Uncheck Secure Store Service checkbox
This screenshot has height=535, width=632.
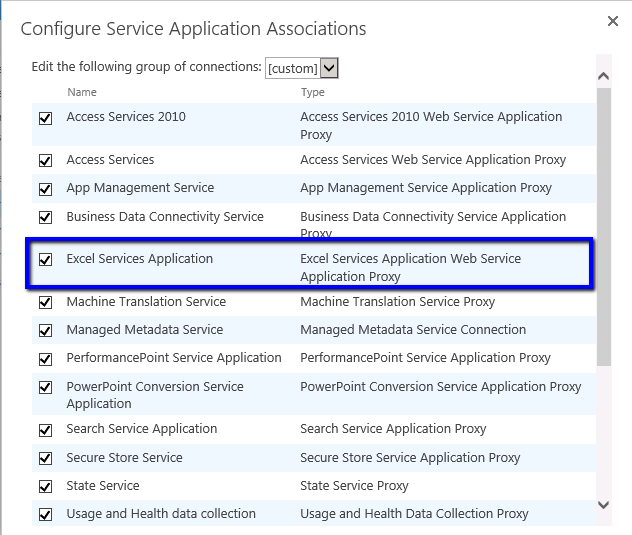(x=46, y=458)
